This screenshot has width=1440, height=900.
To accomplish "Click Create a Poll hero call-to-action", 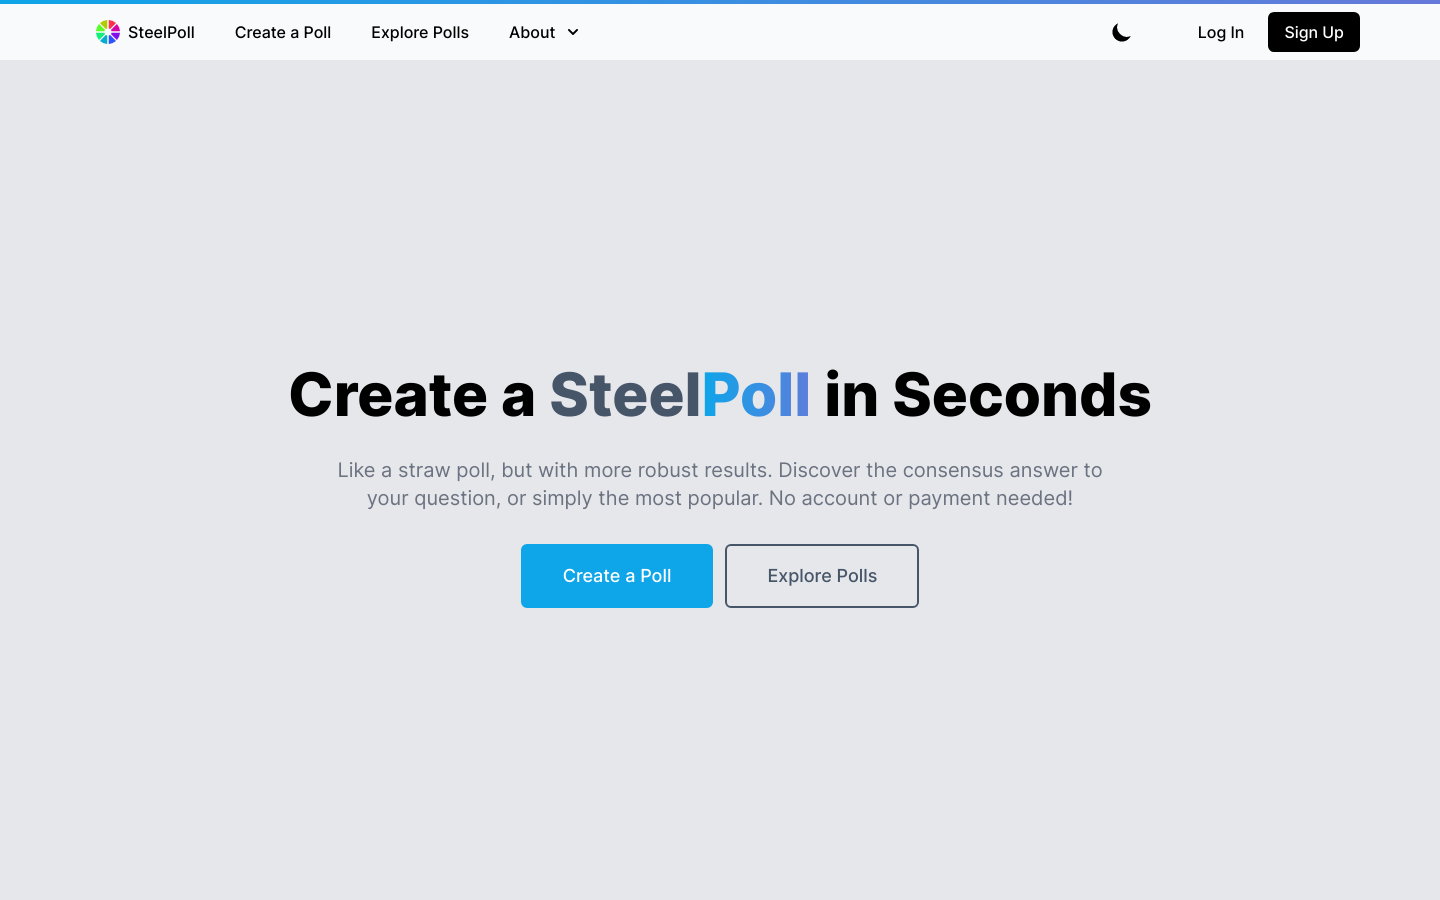I will click(616, 576).
